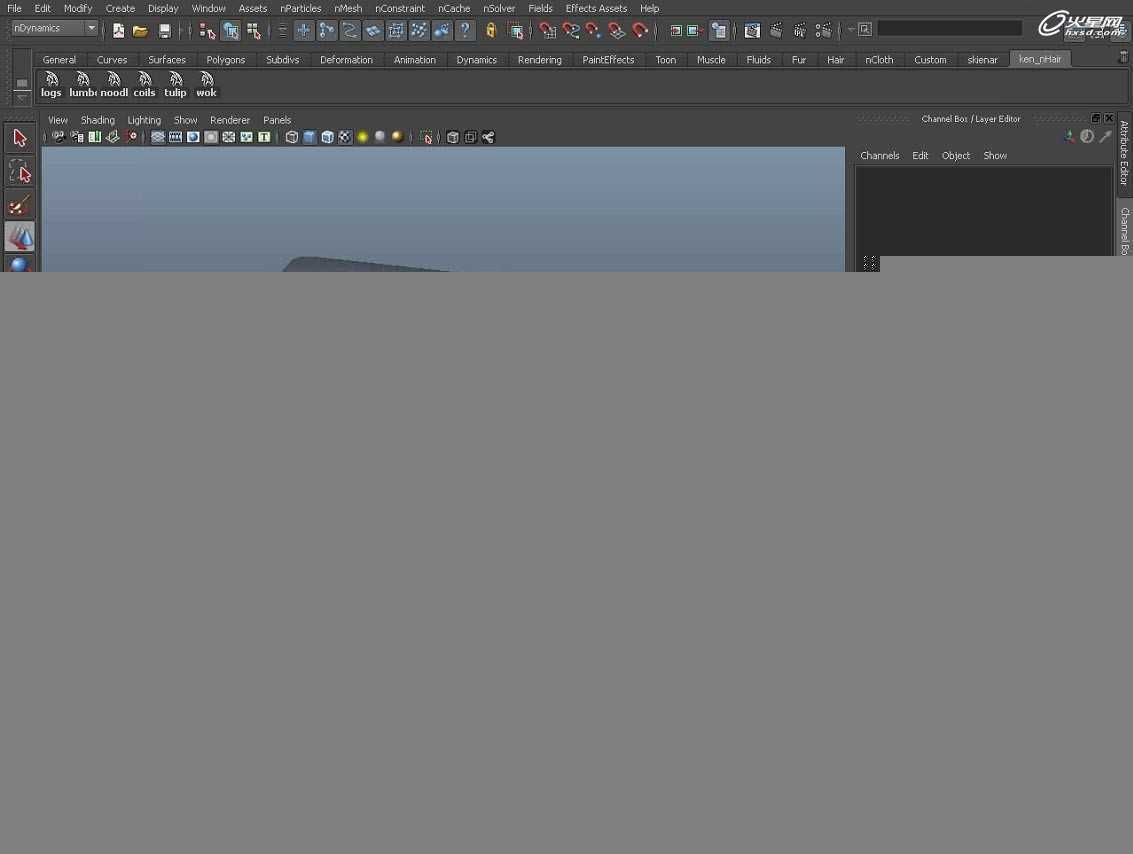The image size is (1133, 854).
Task: Select the Move tool with cones icon
Action: click(20, 237)
